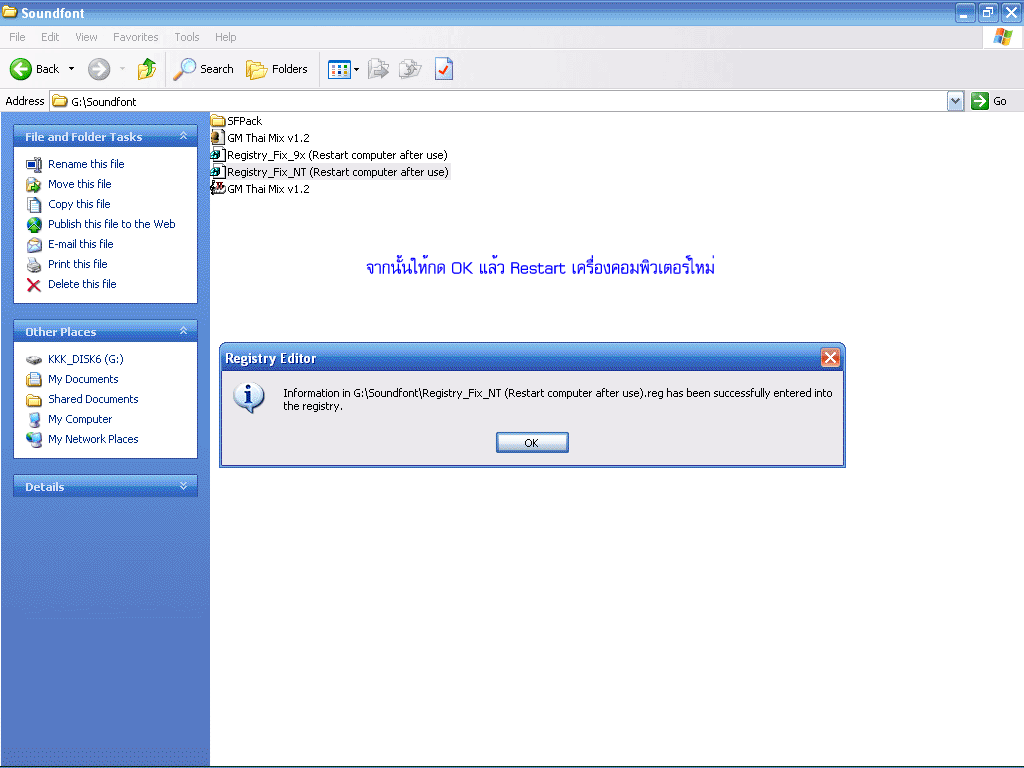Expand the address bar dropdown

tap(955, 101)
